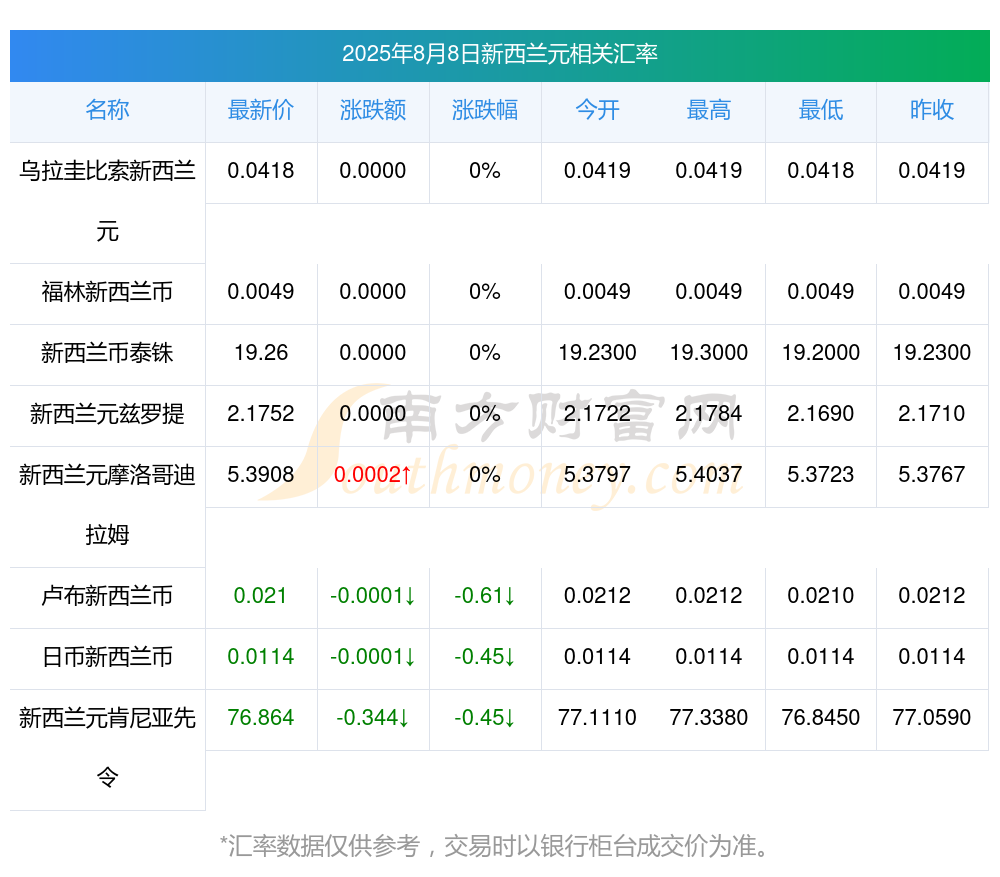1000x877 pixels.
Task: Click 福林新西兰币 latest price 0.0049
Action: (261, 291)
